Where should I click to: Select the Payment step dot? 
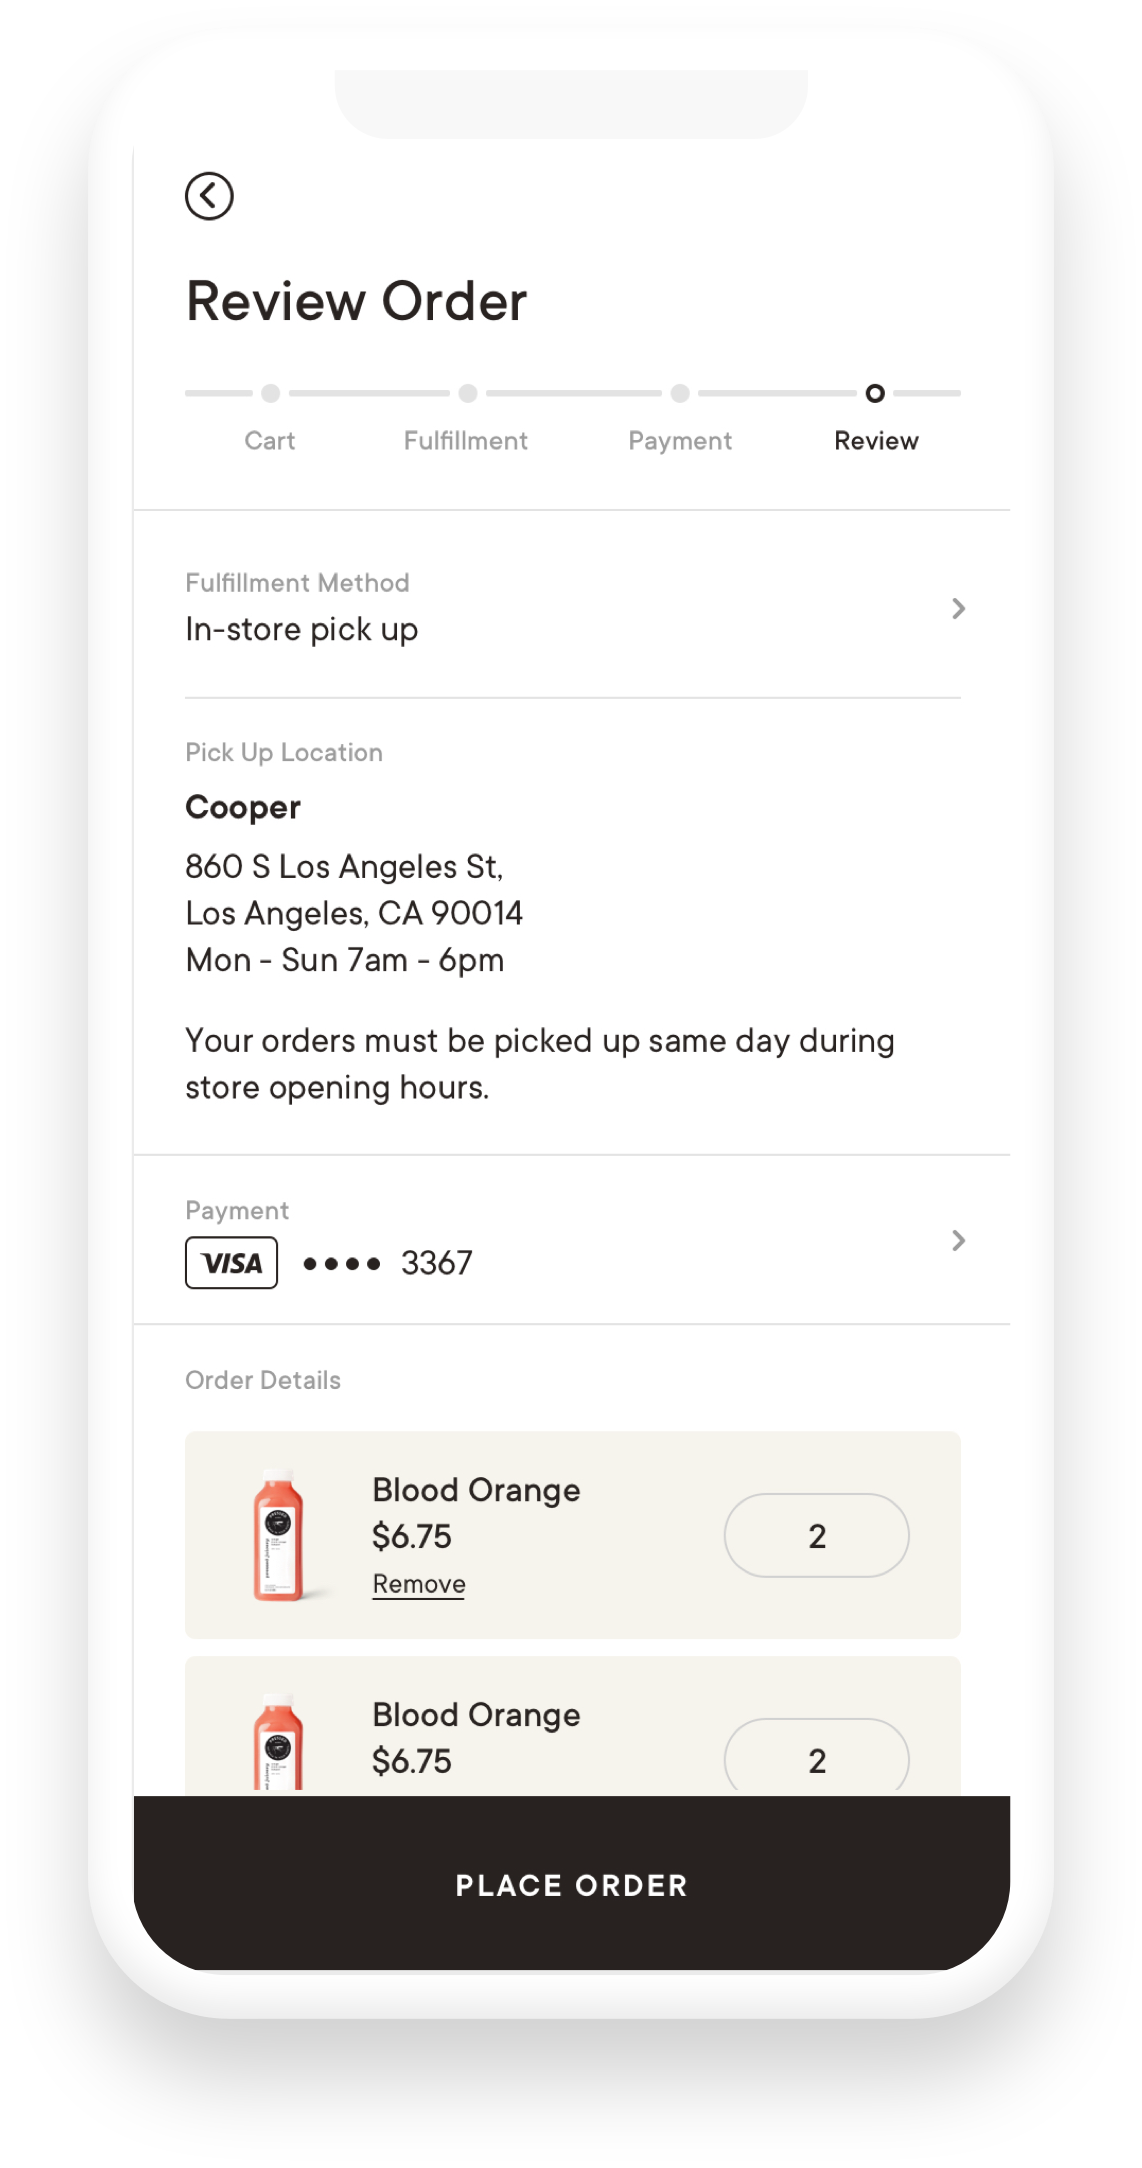click(680, 393)
